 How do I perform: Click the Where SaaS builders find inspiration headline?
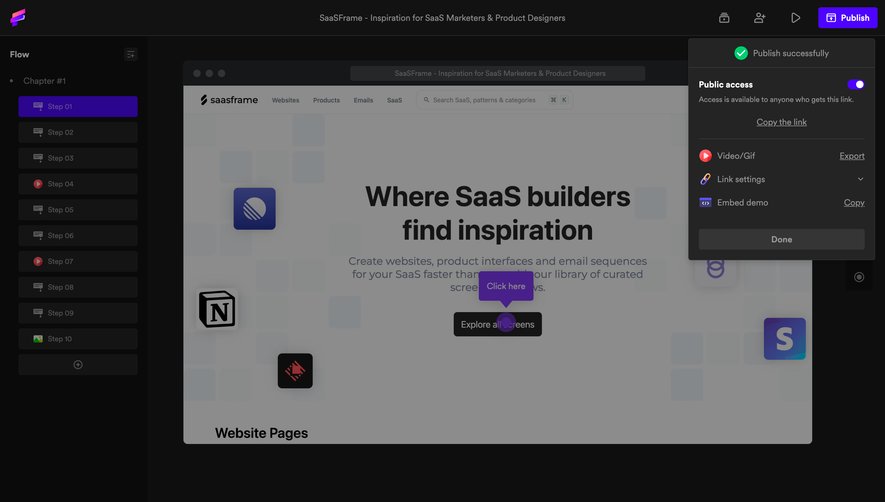coord(497,213)
